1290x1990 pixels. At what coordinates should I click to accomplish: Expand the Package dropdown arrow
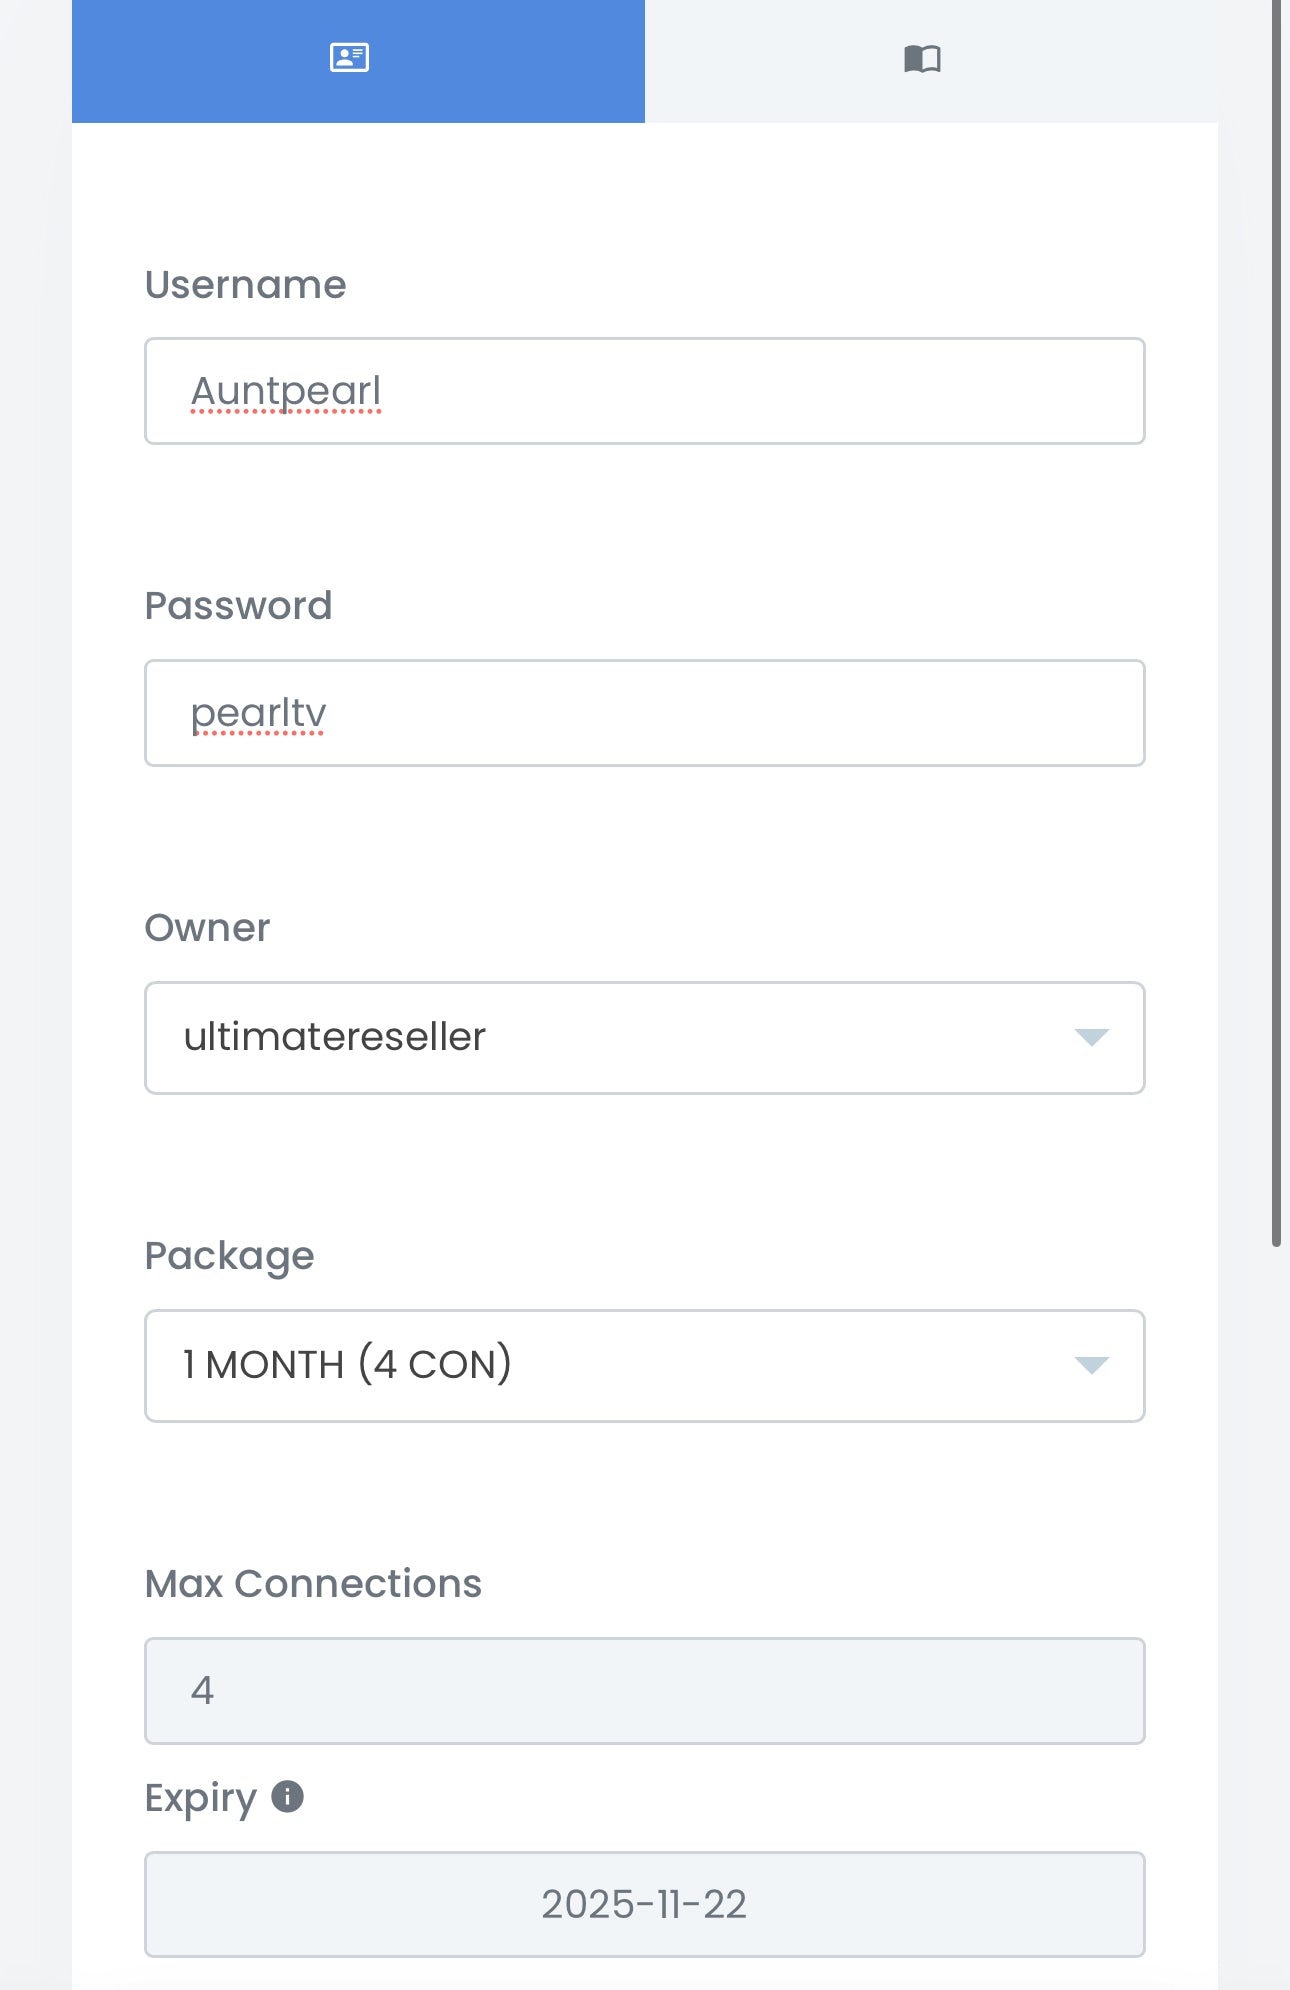(x=1091, y=1366)
